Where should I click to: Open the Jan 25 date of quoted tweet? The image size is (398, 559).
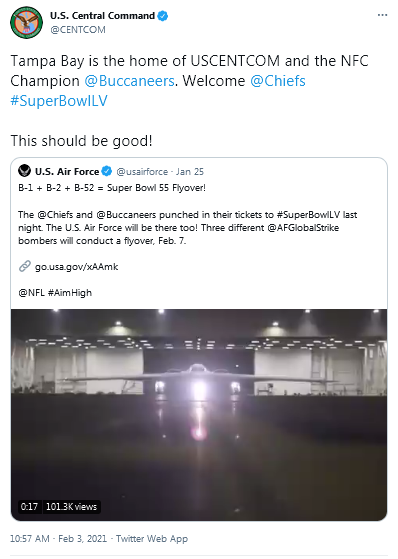pyautogui.click(x=190, y=172)
